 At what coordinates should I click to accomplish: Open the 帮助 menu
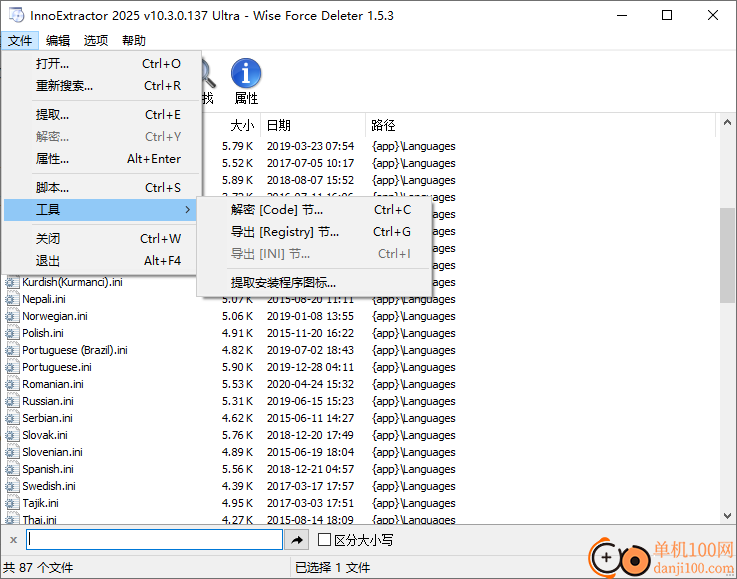[134, 40]
